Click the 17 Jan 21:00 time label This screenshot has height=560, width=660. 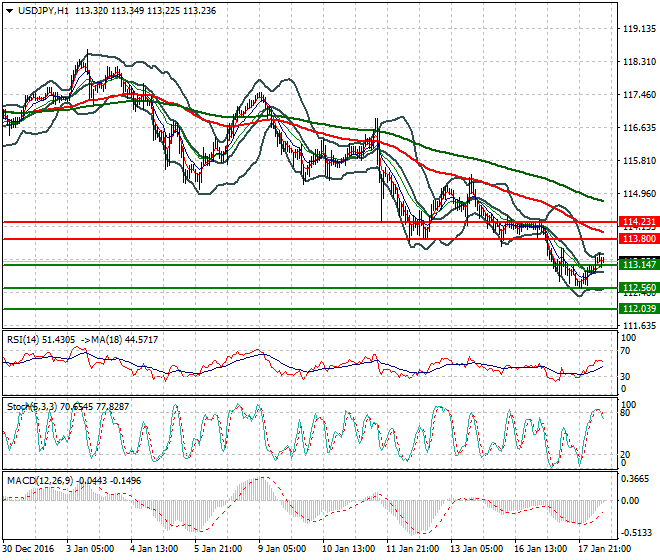[x=604, y=549]
